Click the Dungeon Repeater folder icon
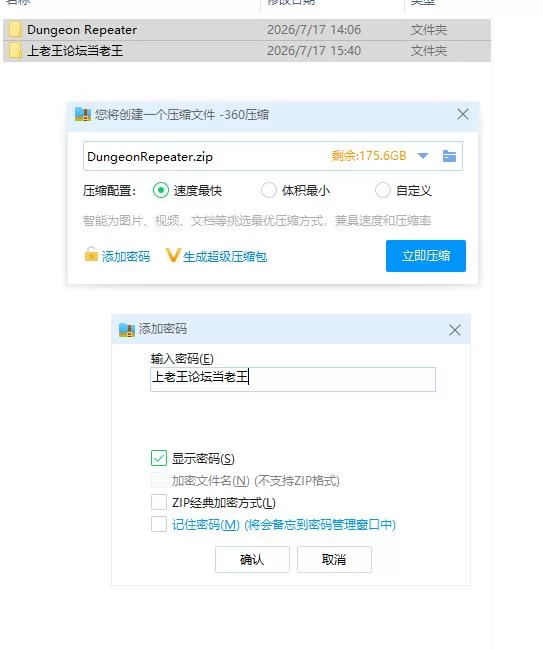This screenshot has height=650, width=543. (x=15, y=30)
